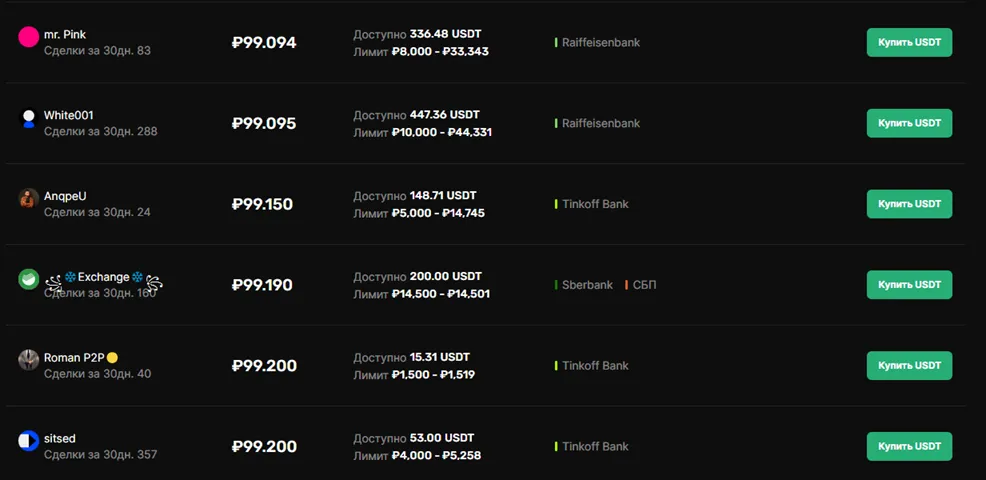Open sitsed seller profile name
986x480 pixels.
(x=60, y=438)
